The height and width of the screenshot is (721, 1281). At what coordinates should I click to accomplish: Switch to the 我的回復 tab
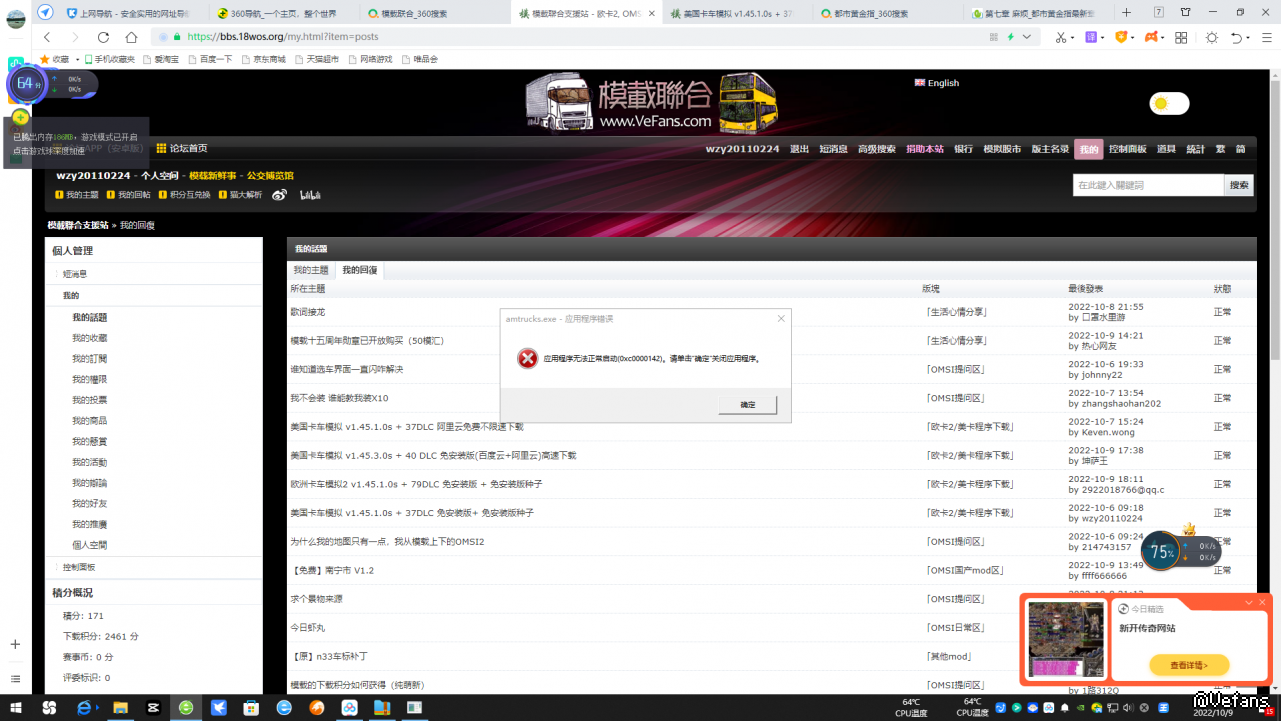tap(360, 270)
